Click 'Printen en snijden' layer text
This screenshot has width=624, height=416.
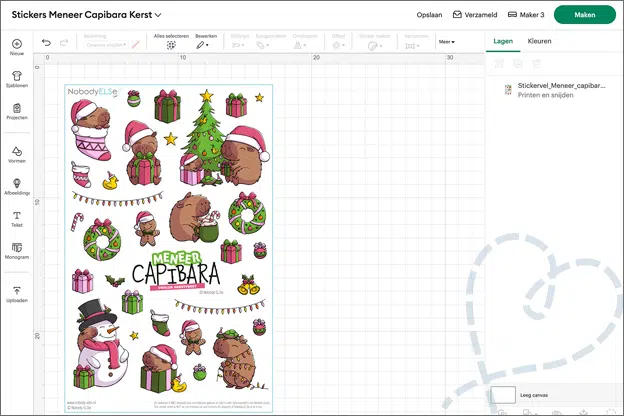545,95
